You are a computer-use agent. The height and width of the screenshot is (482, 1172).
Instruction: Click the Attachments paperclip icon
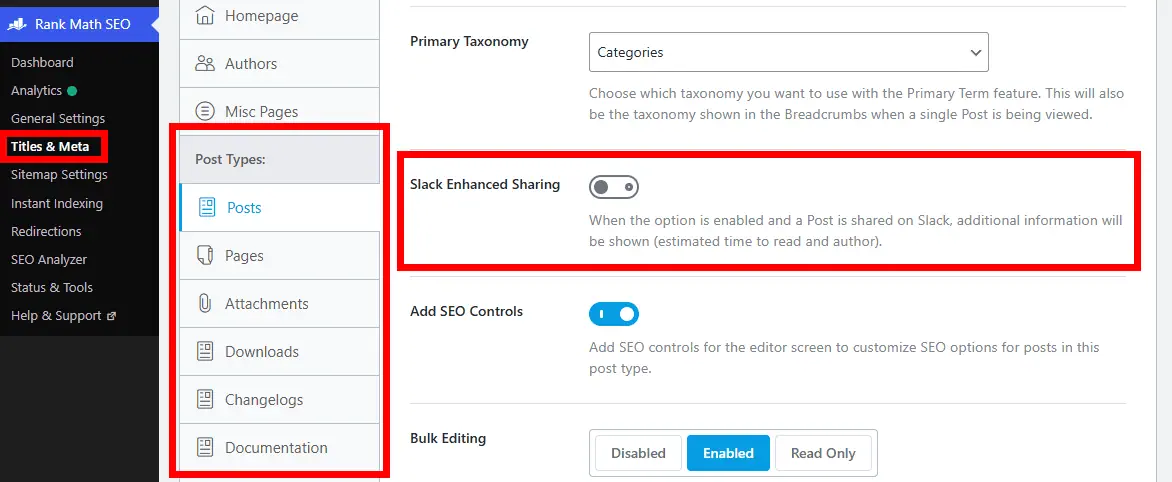tap(205, 304)
